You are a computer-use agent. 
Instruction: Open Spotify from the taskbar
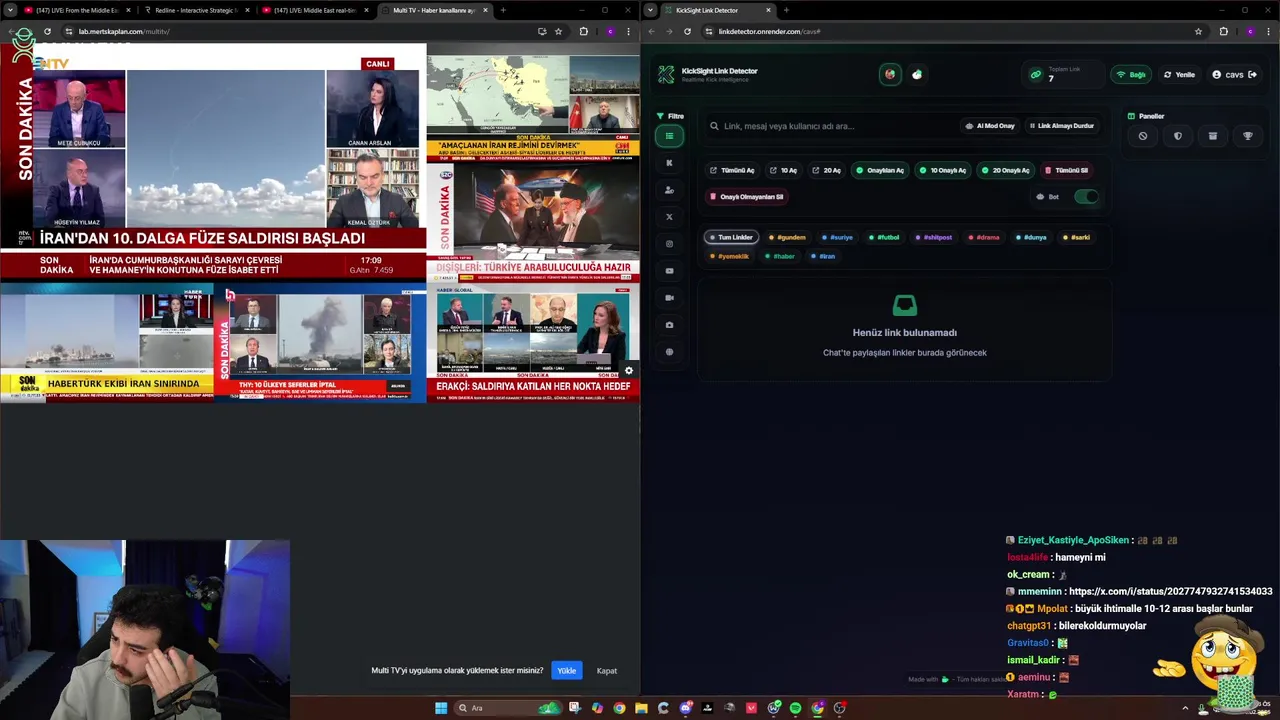795,708
